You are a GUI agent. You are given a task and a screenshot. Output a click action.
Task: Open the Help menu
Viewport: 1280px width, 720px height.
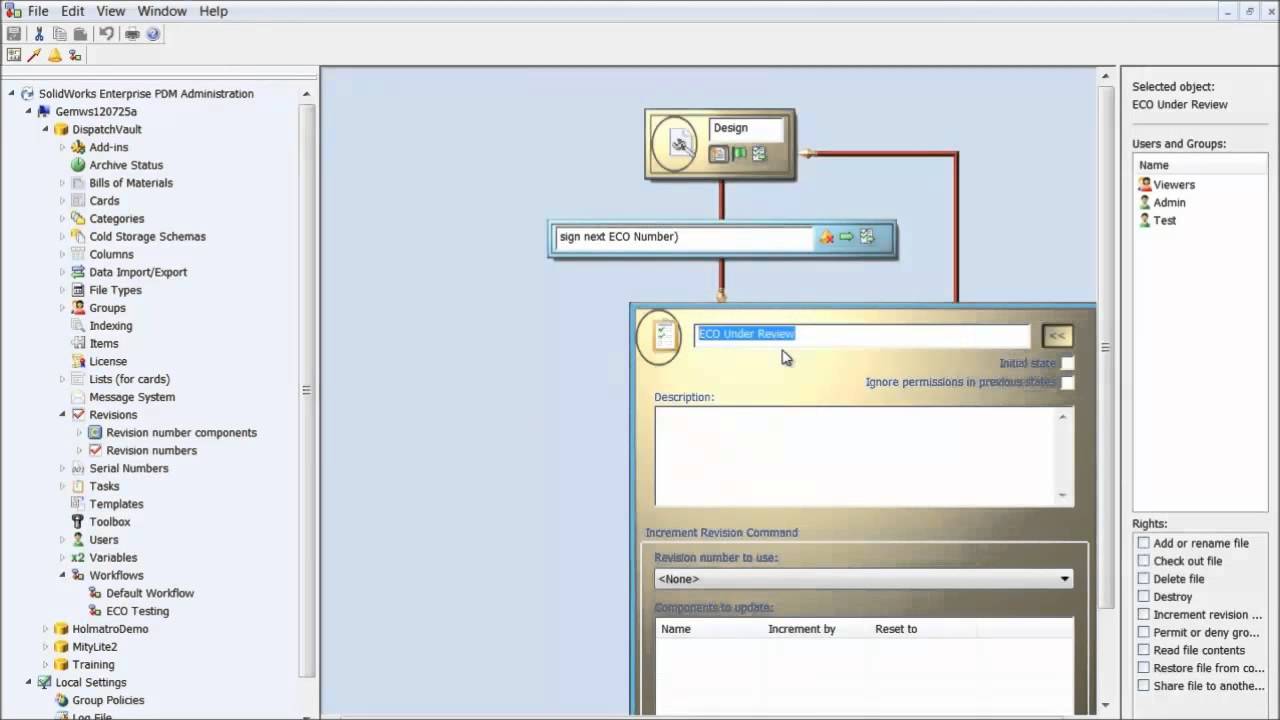[214, 11]
